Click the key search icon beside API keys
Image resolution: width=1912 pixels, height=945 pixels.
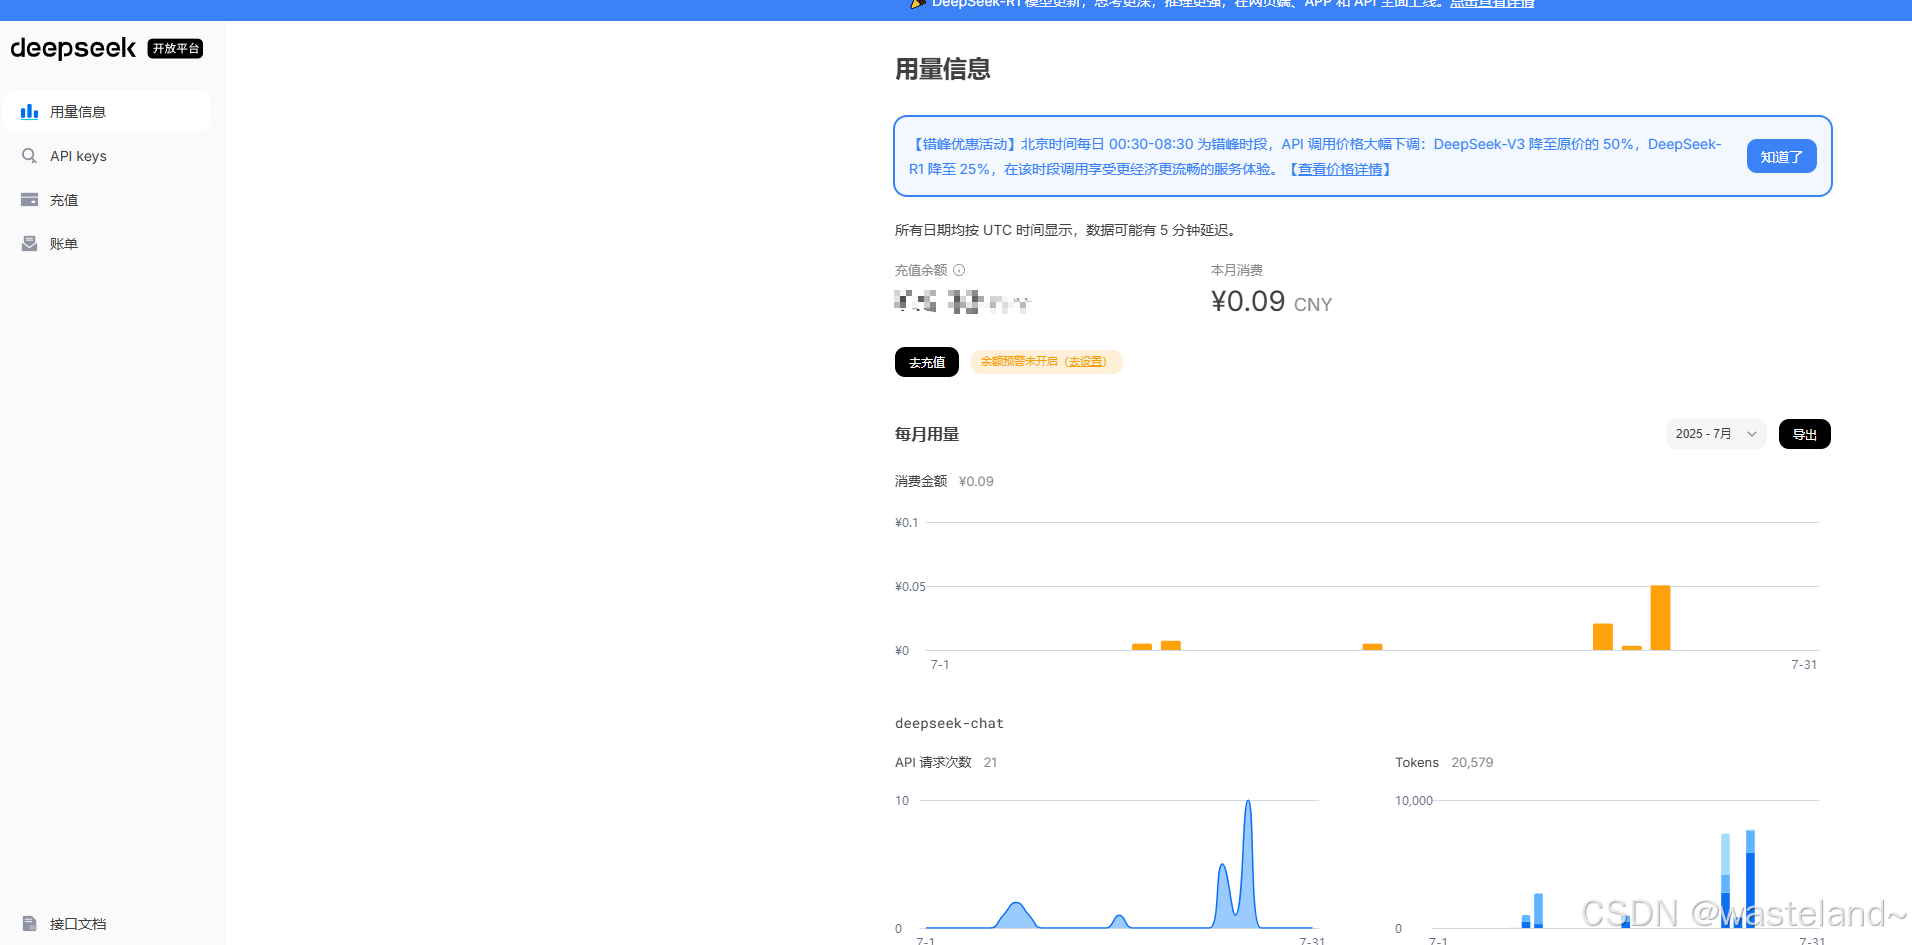pyautogui.click(x=30, y=156)
